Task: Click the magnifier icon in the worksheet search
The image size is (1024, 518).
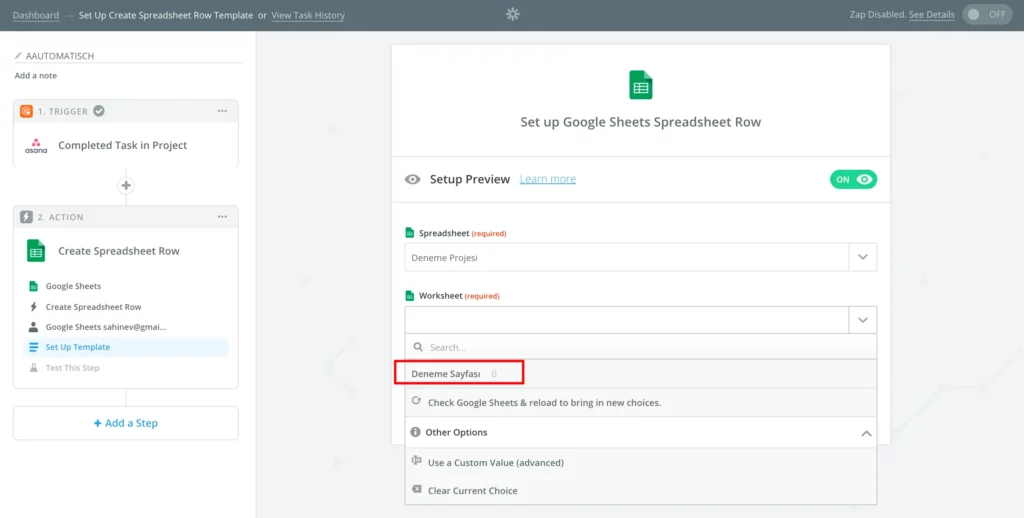Action: [418, 347]
